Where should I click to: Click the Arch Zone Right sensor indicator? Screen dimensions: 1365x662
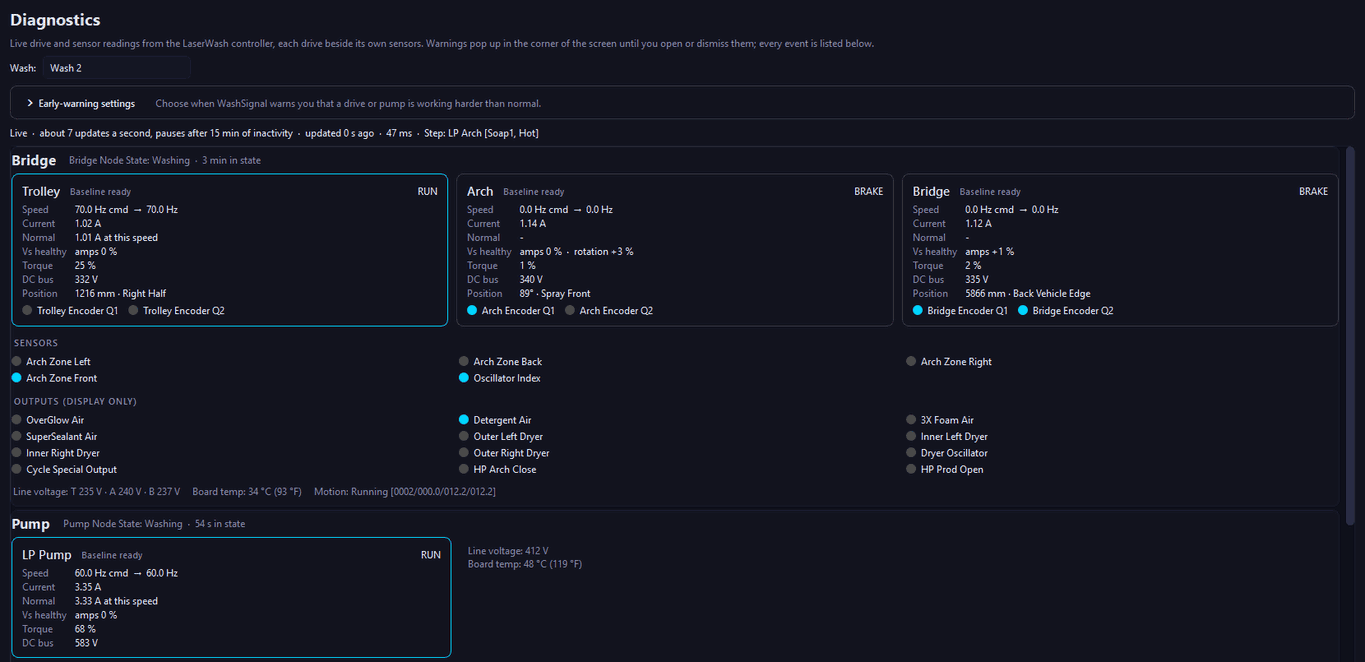tap(911, 361)
